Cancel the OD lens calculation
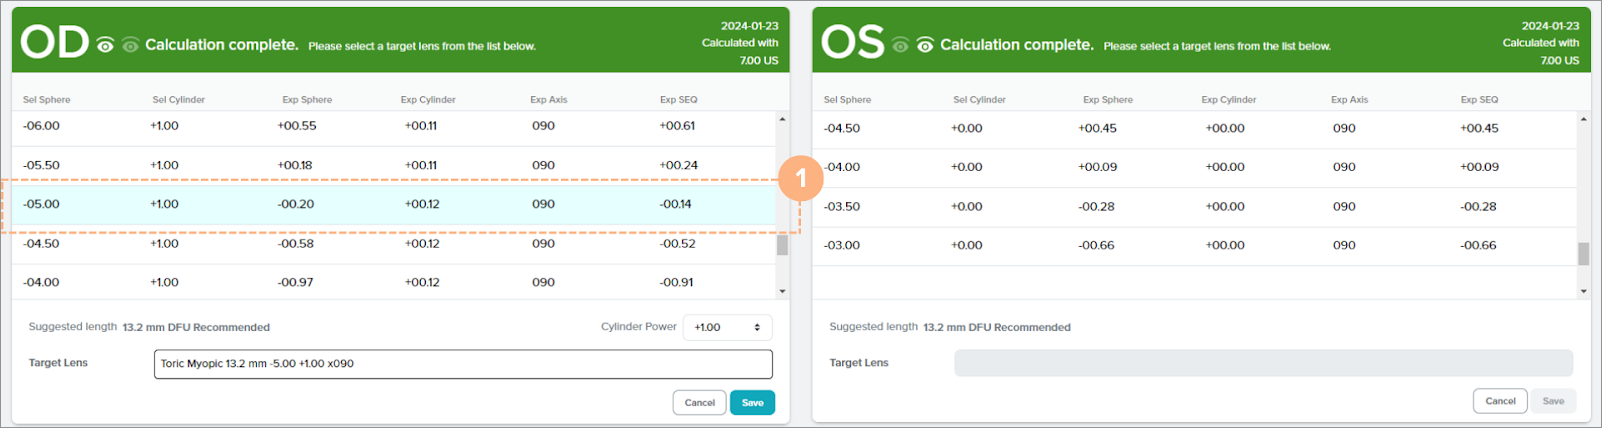The height and width of the screenshot is (428, 1602). click(699, 403)
